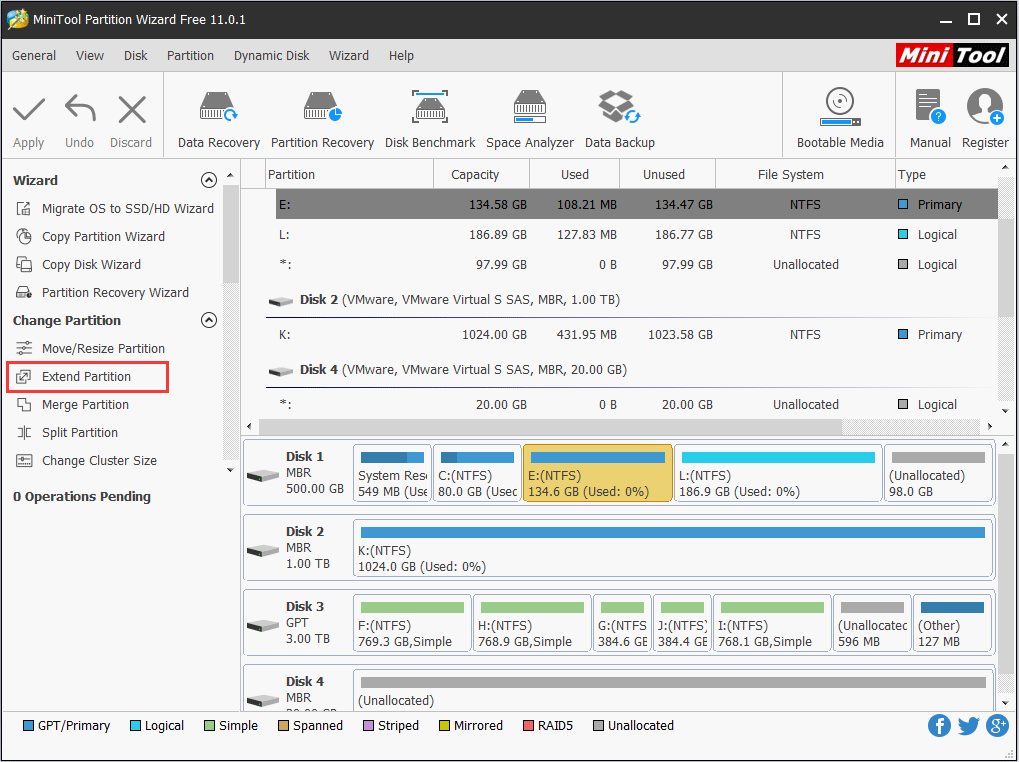Open the Manual icon
1019x762 pixels.
[930, 107]
